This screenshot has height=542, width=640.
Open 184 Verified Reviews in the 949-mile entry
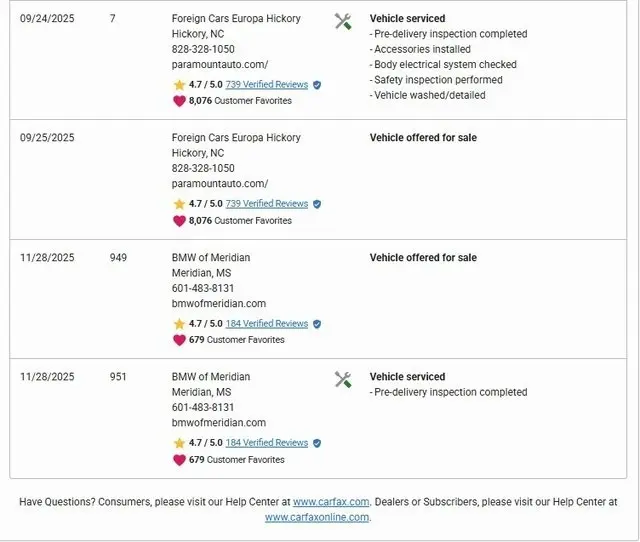pyautogui.click(x=266, y=324)
